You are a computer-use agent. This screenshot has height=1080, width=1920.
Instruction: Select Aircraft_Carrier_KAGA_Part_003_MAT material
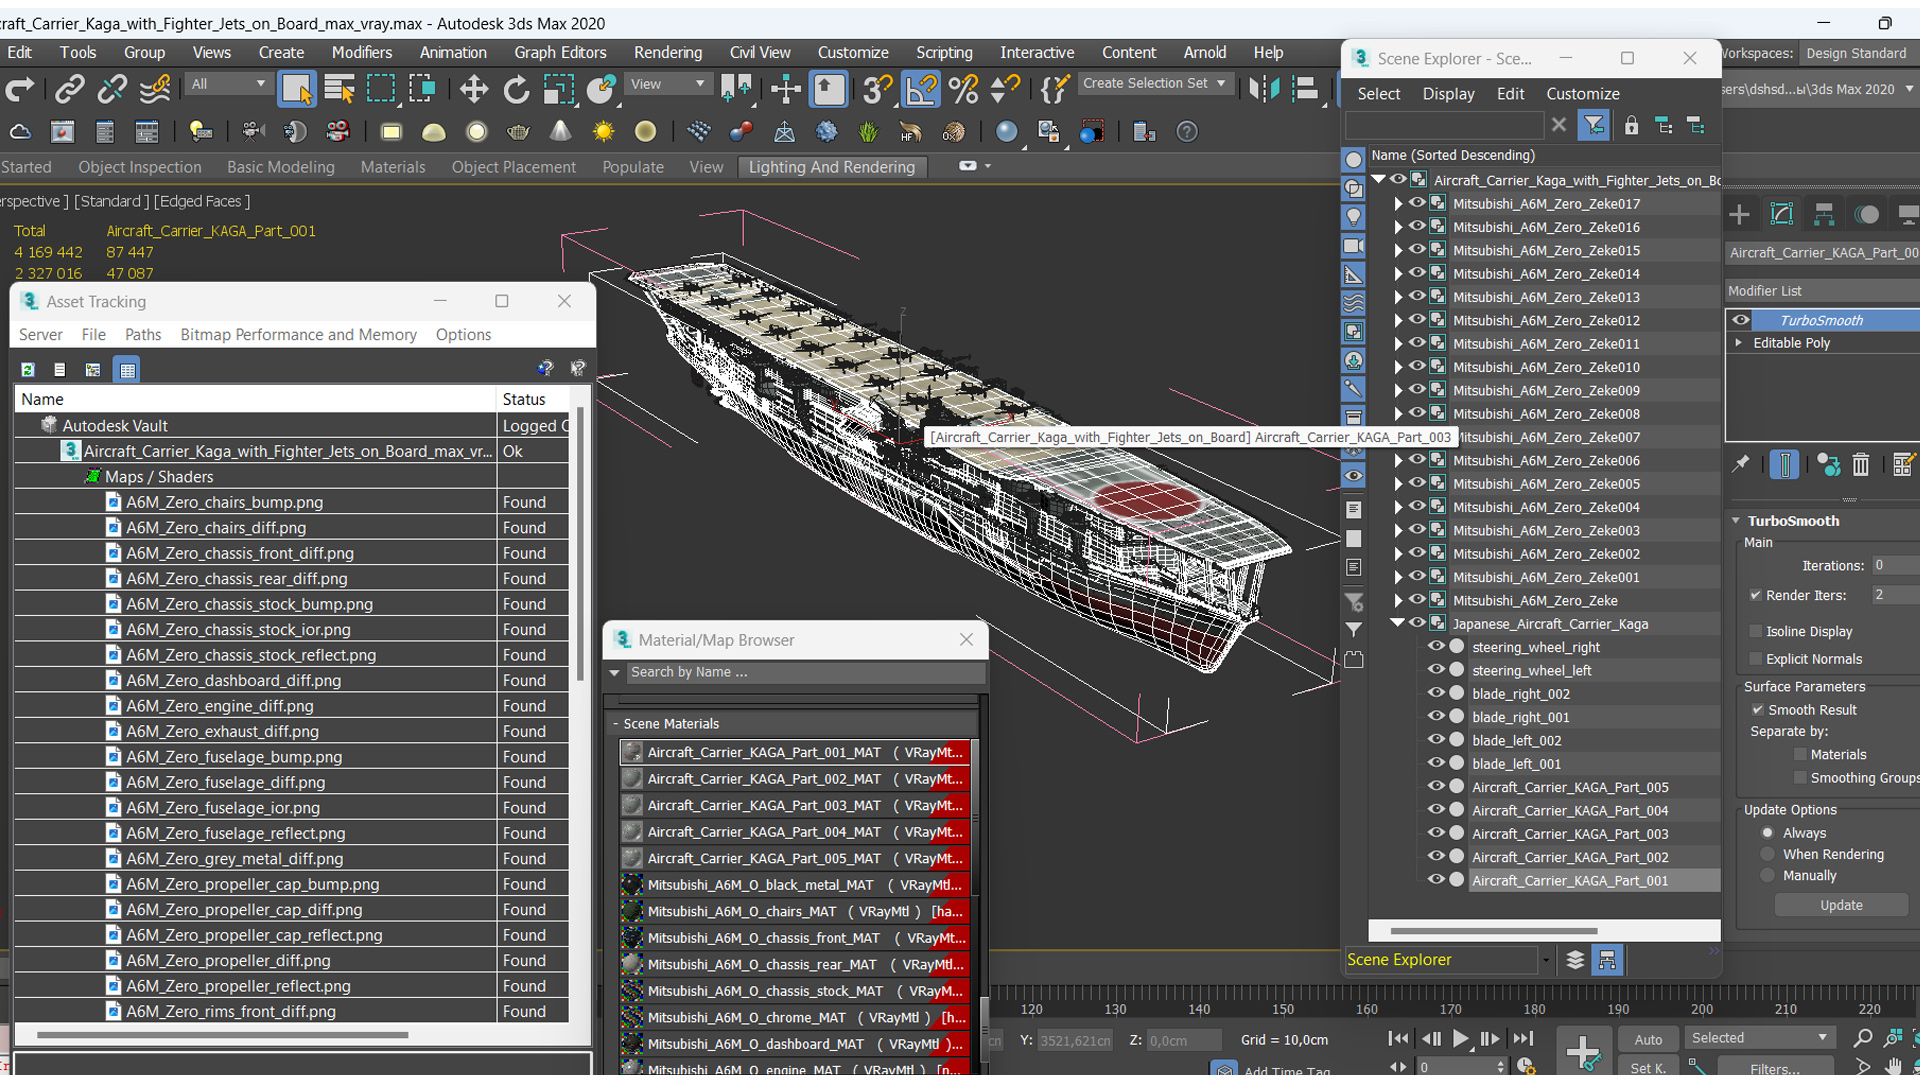coord(795,805)
